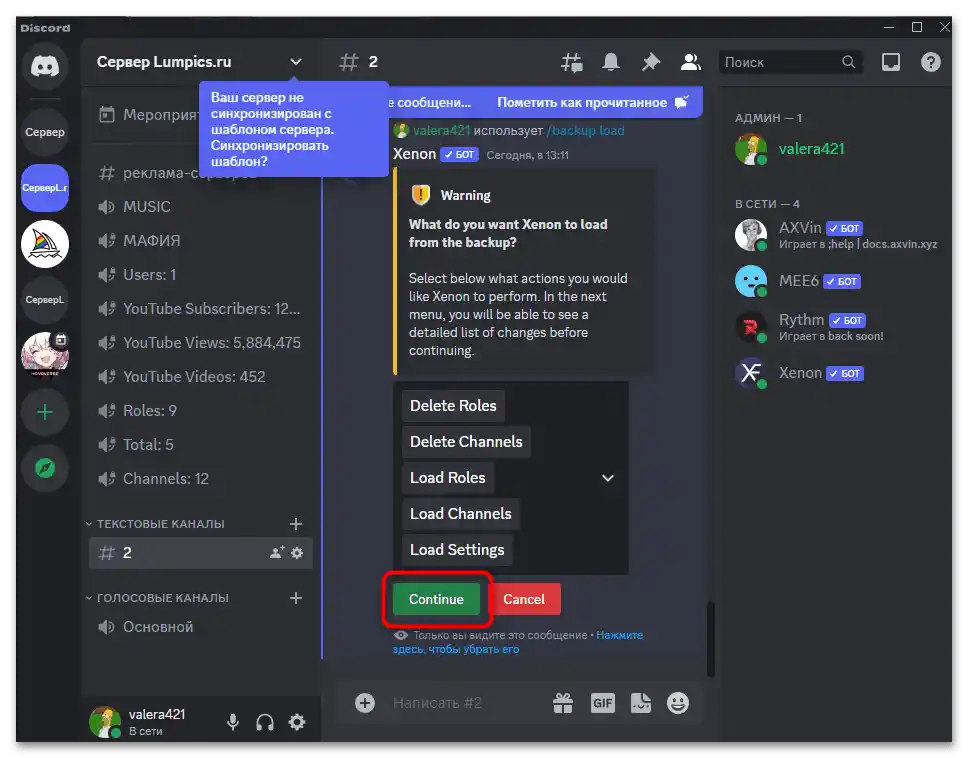Open the sticker picker
Viewport: 968px width, 758px height.
point(641,702)
